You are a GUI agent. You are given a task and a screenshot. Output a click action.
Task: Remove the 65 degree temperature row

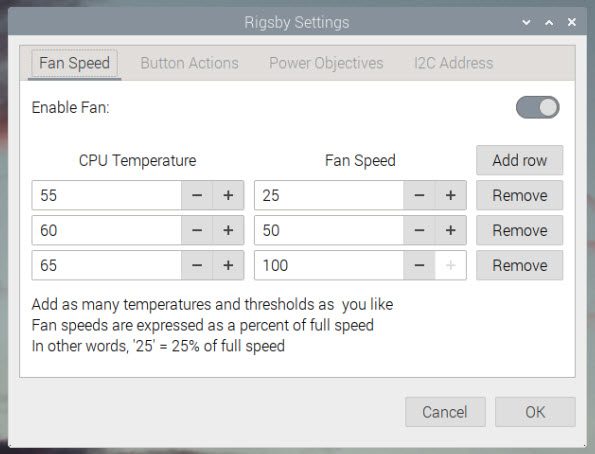[x=519, y=265]
